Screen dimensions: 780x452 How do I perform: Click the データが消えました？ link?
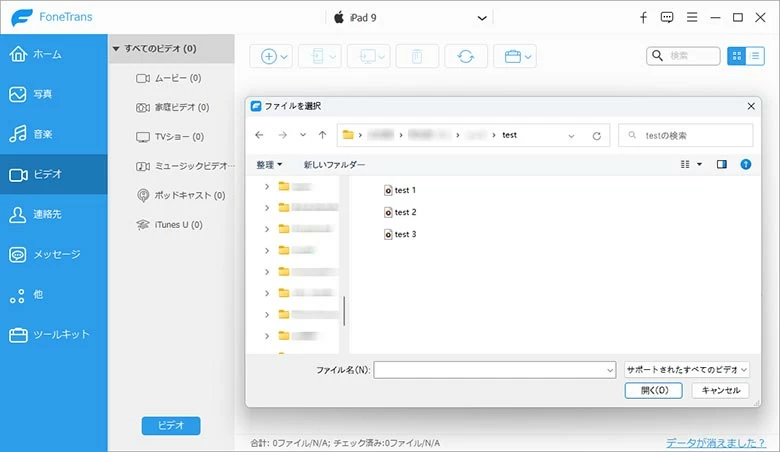pos(718,443)
